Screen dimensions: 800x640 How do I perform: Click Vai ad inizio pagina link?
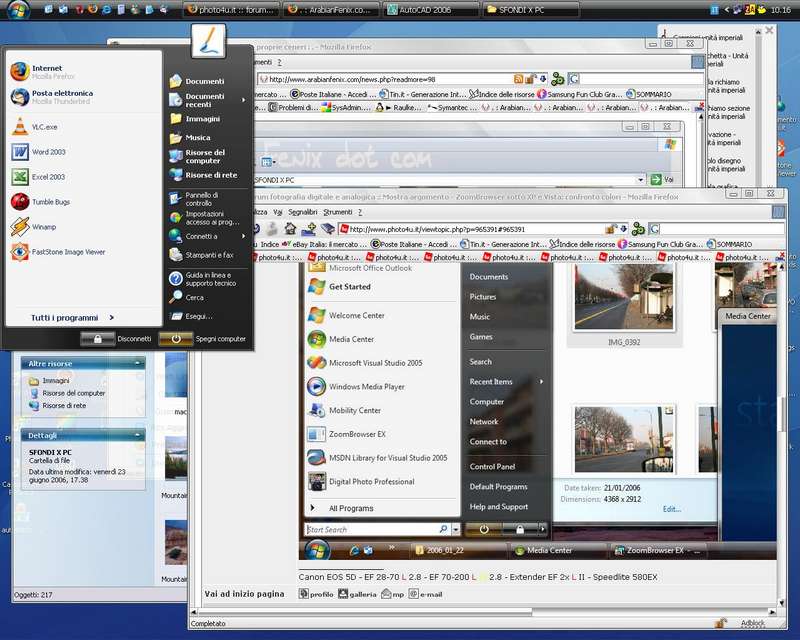pyautogui.click(x=244, y=594)
